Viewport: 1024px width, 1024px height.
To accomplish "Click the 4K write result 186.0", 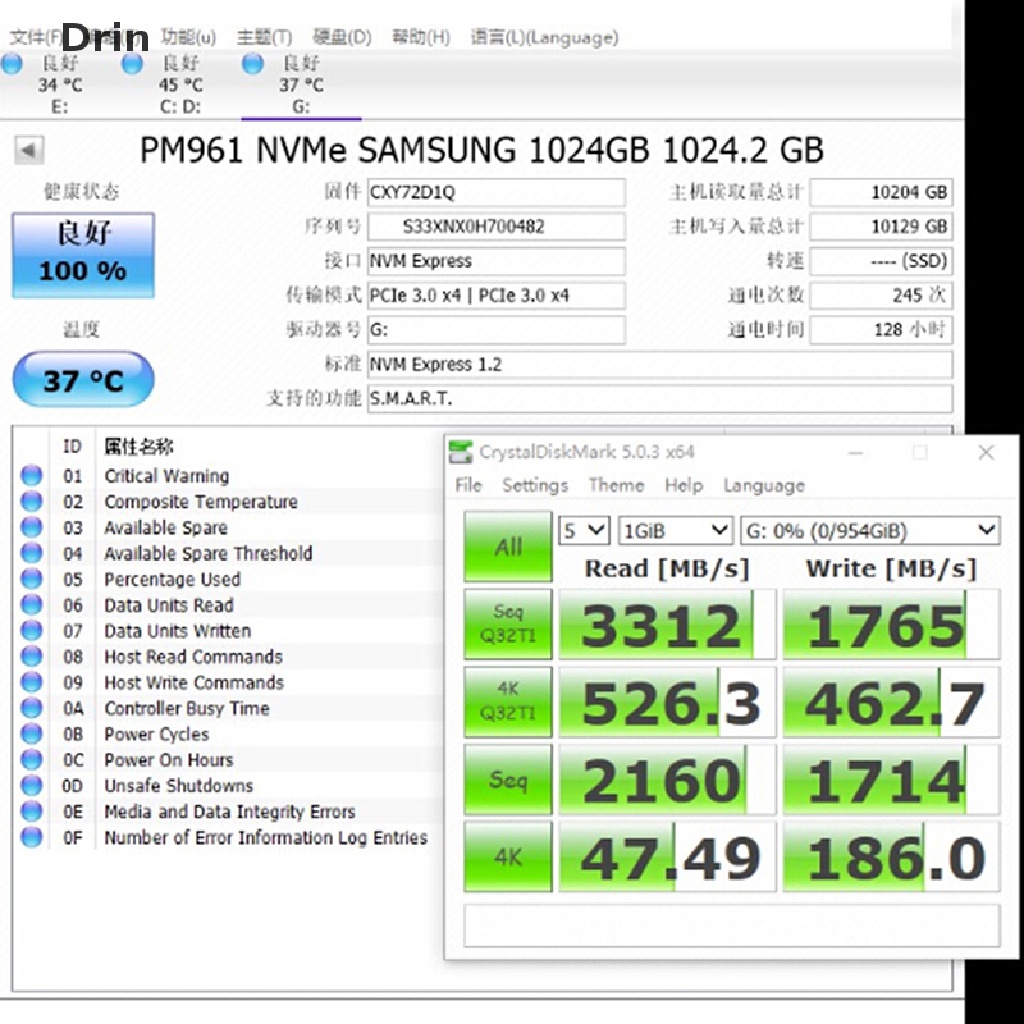I will click(891, 857).
